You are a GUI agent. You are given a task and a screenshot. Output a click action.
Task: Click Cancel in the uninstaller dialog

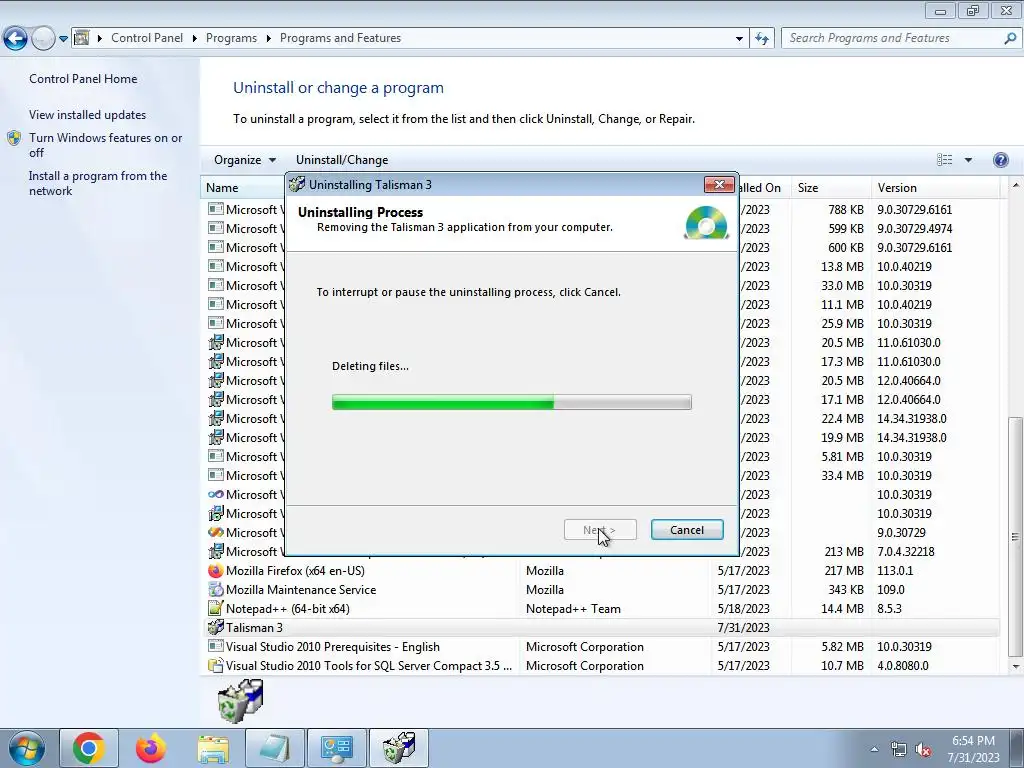tap(687, 530)
